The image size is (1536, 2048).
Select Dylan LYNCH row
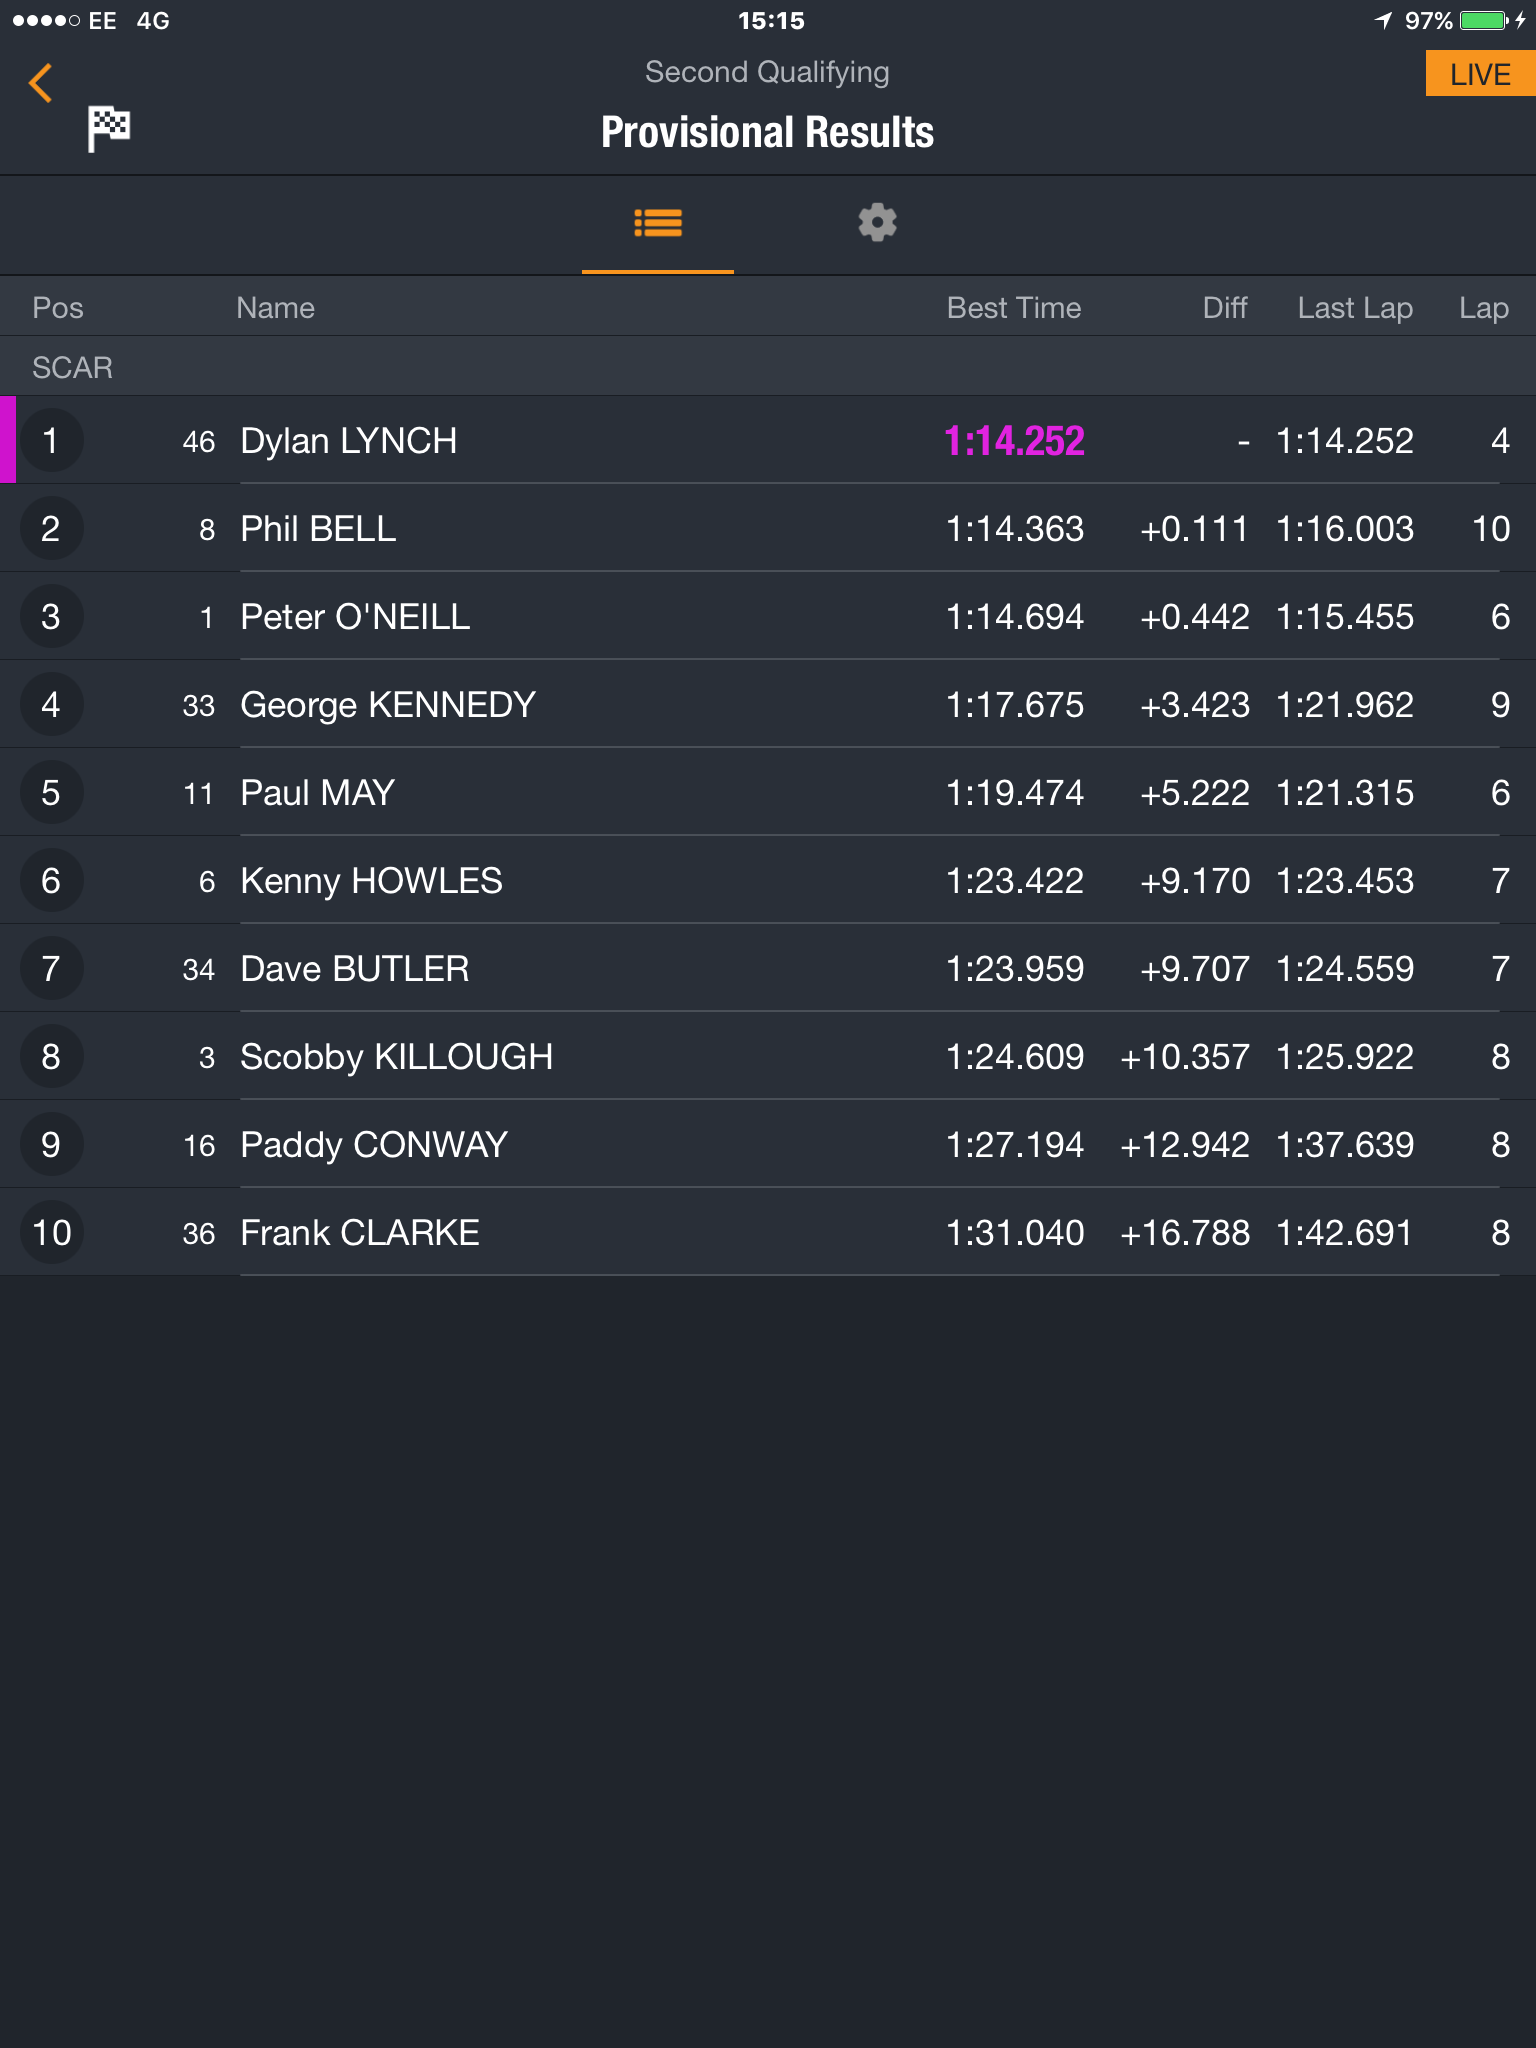(x=768, y=440)
